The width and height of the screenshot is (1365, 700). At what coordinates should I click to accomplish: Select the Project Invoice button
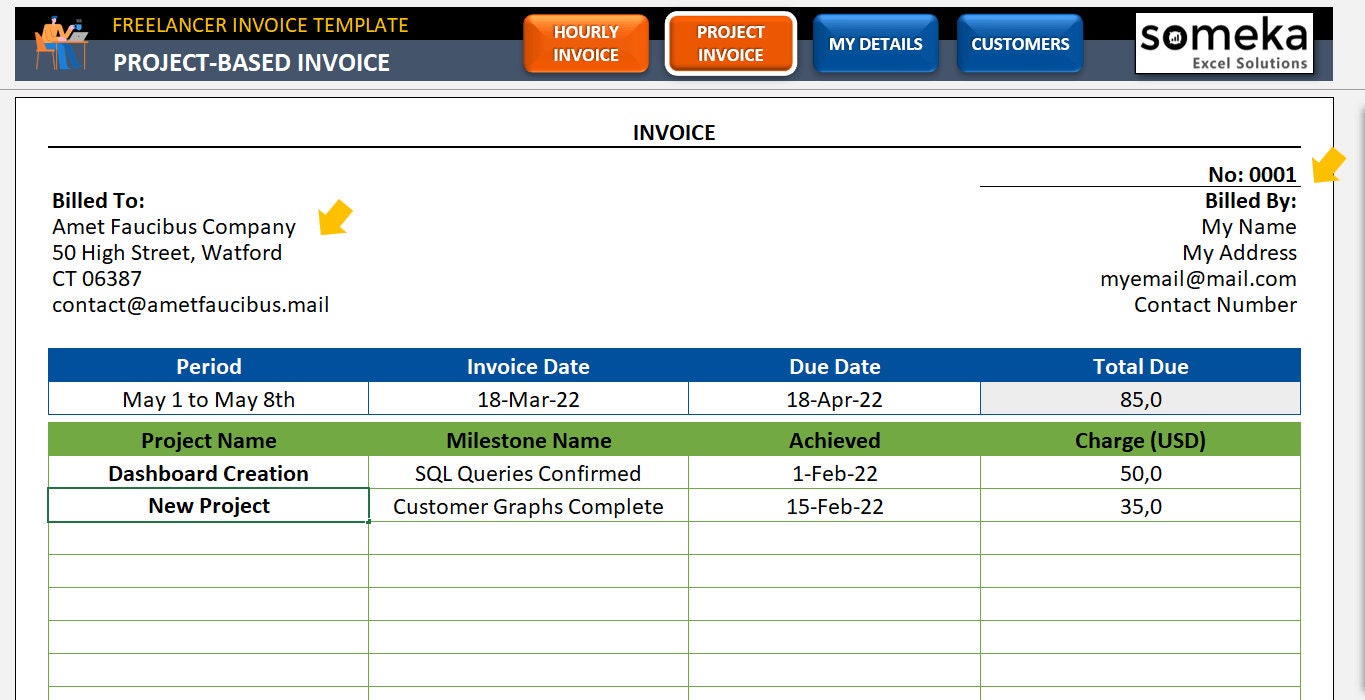tap(731, 44)
